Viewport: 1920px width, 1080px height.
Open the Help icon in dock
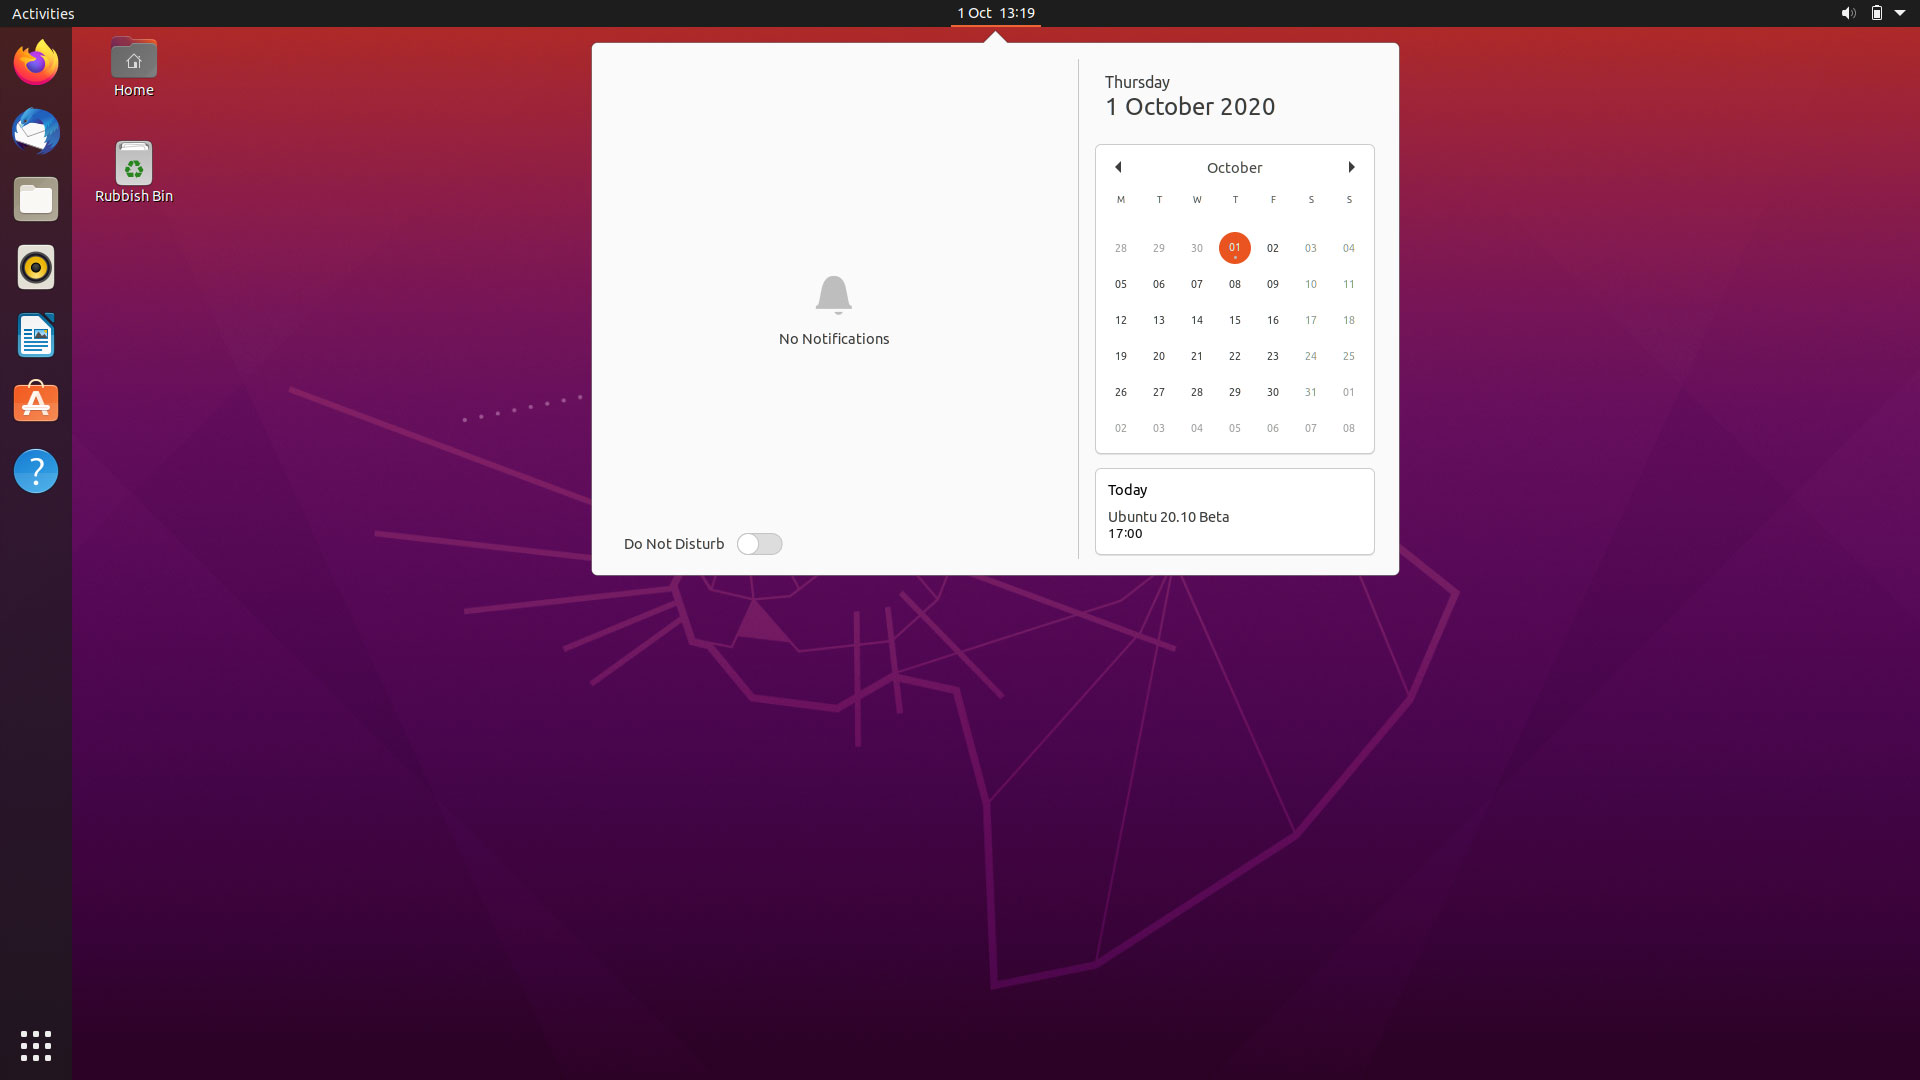tap(36, 471)
